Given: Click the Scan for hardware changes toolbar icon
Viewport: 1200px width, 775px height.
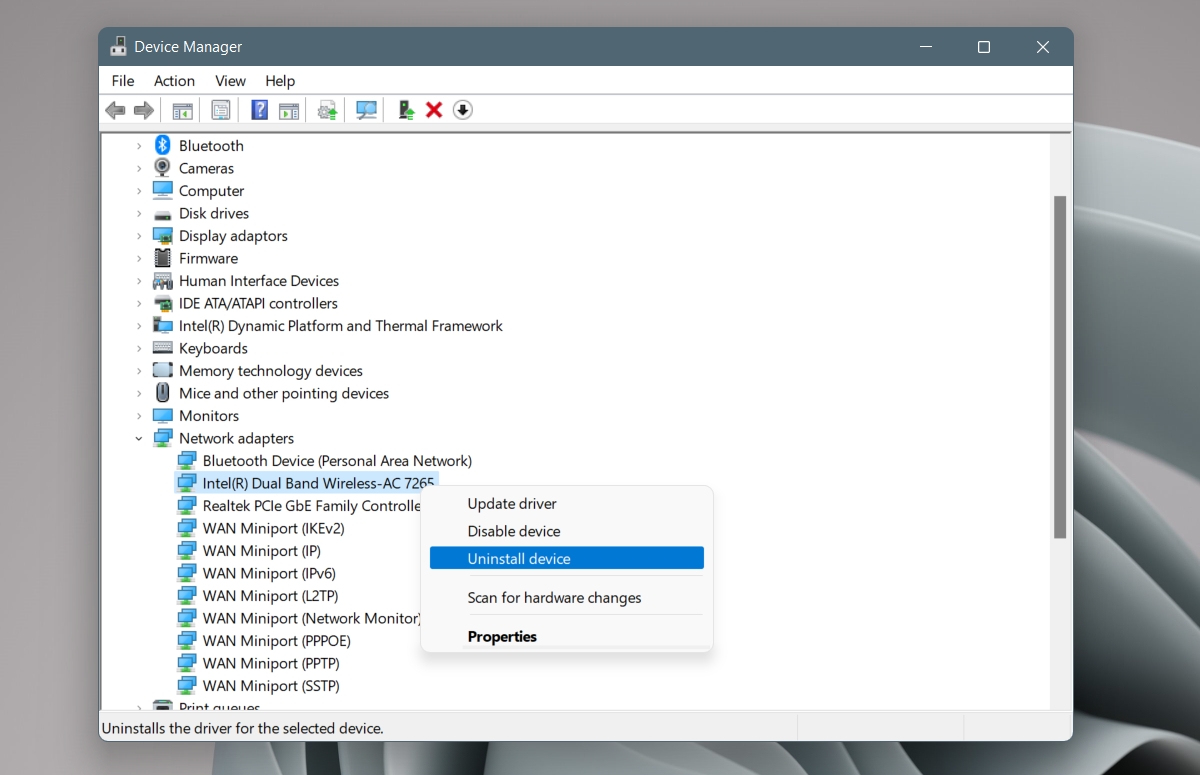Looking at the screenshot, I should click(x=366, y=110).
